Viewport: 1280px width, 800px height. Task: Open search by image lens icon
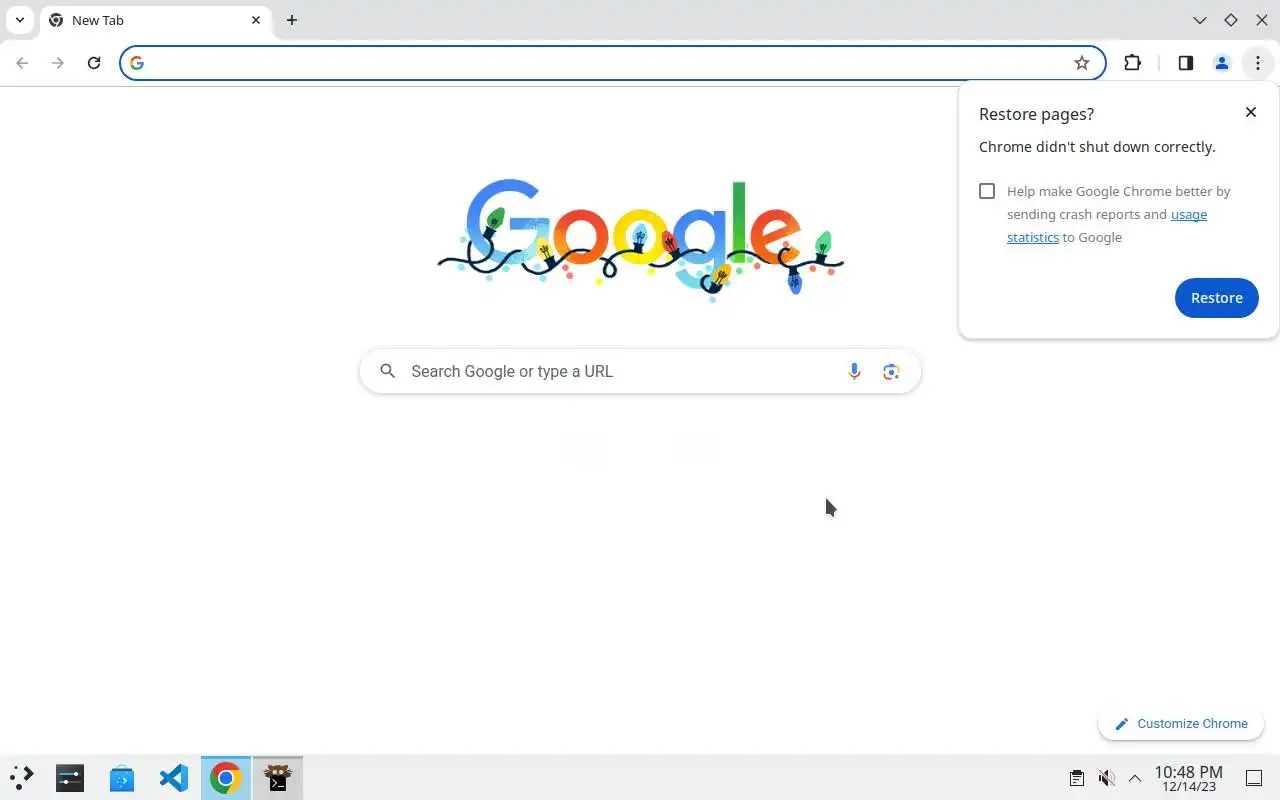(891, 371)
